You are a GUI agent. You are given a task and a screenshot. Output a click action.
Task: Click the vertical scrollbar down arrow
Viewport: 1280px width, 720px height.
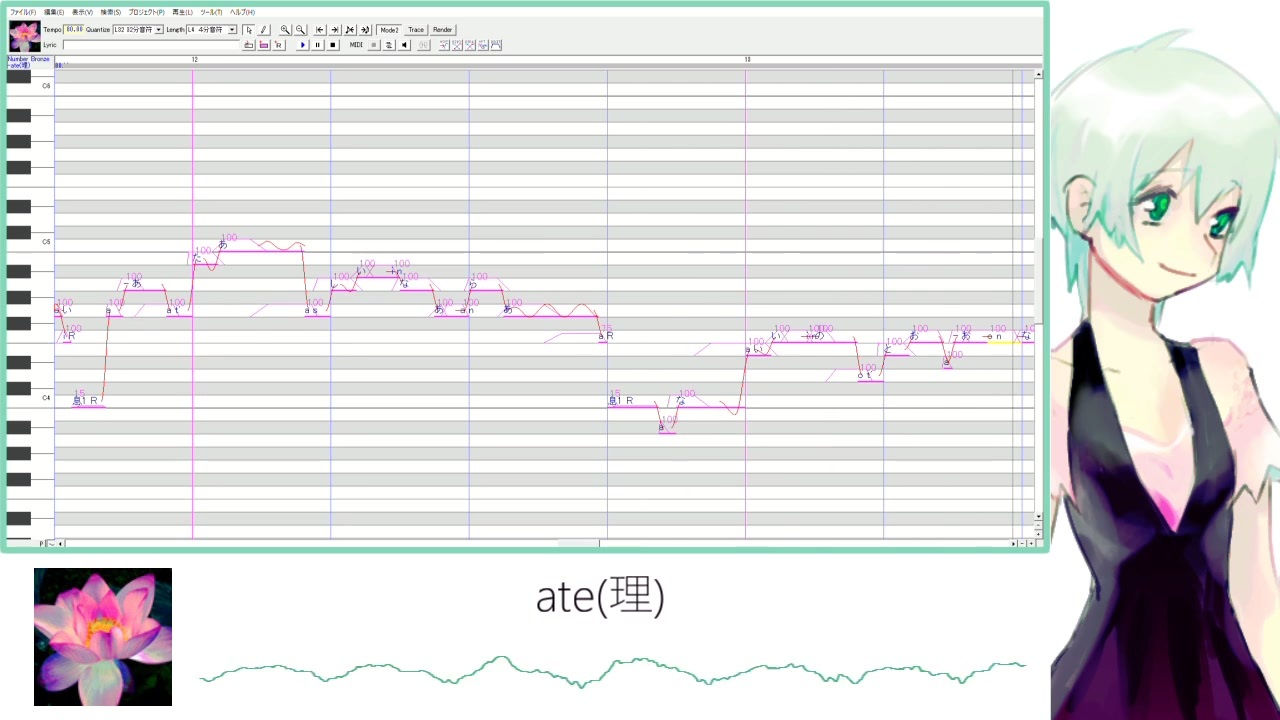pyautogui.click(x=1038, y=517)
